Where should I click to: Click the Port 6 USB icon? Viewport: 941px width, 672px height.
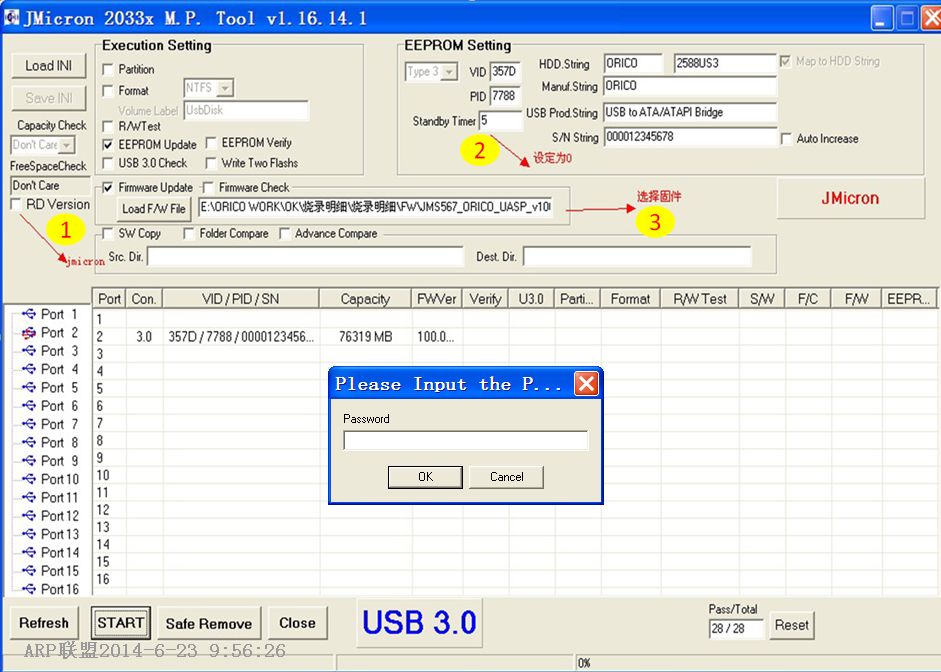[x=28, y=406]
